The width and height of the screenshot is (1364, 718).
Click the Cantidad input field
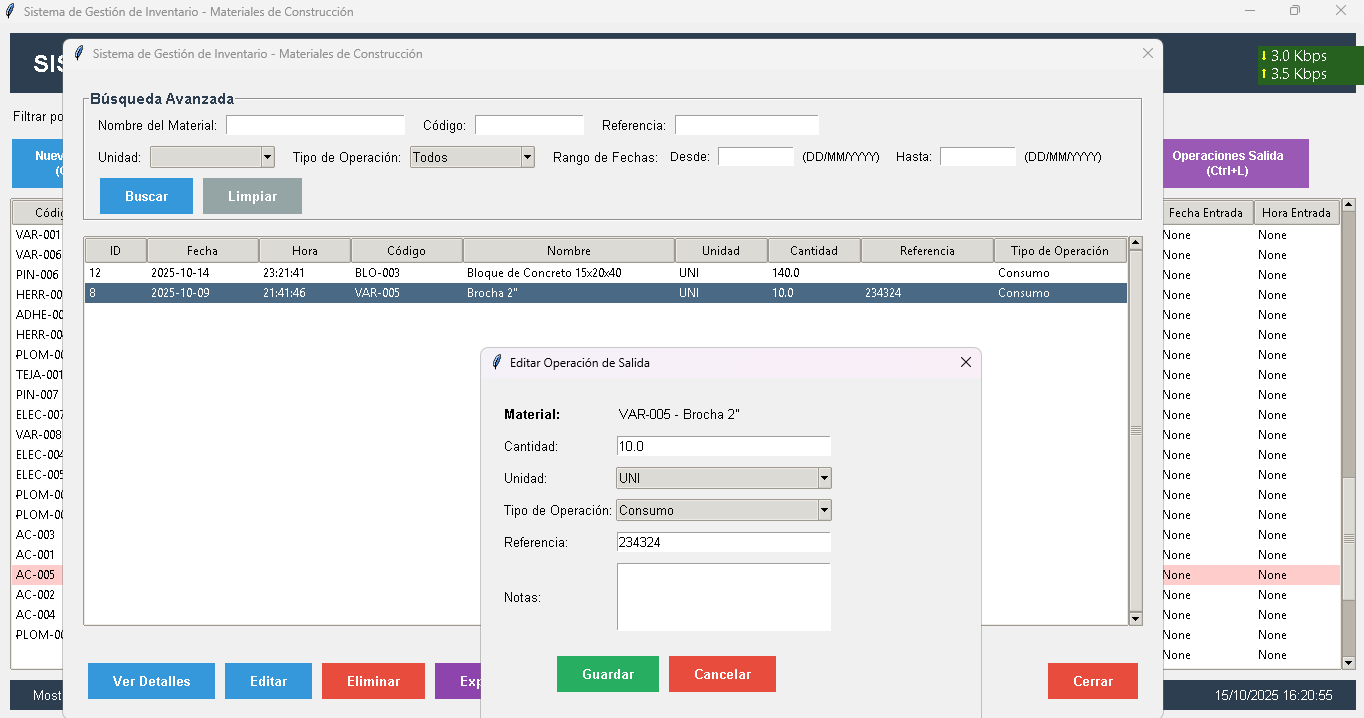click(723, 446)
